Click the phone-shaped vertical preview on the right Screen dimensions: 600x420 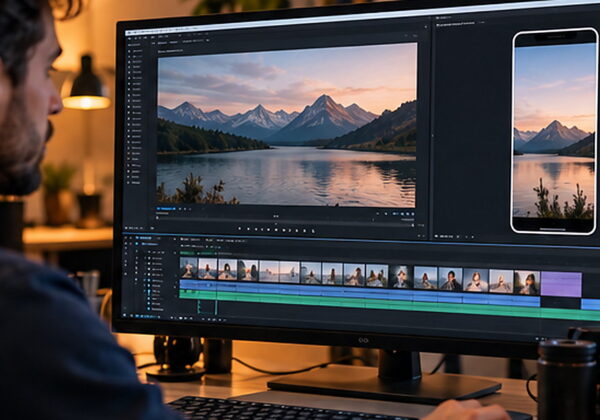[554, 131]
